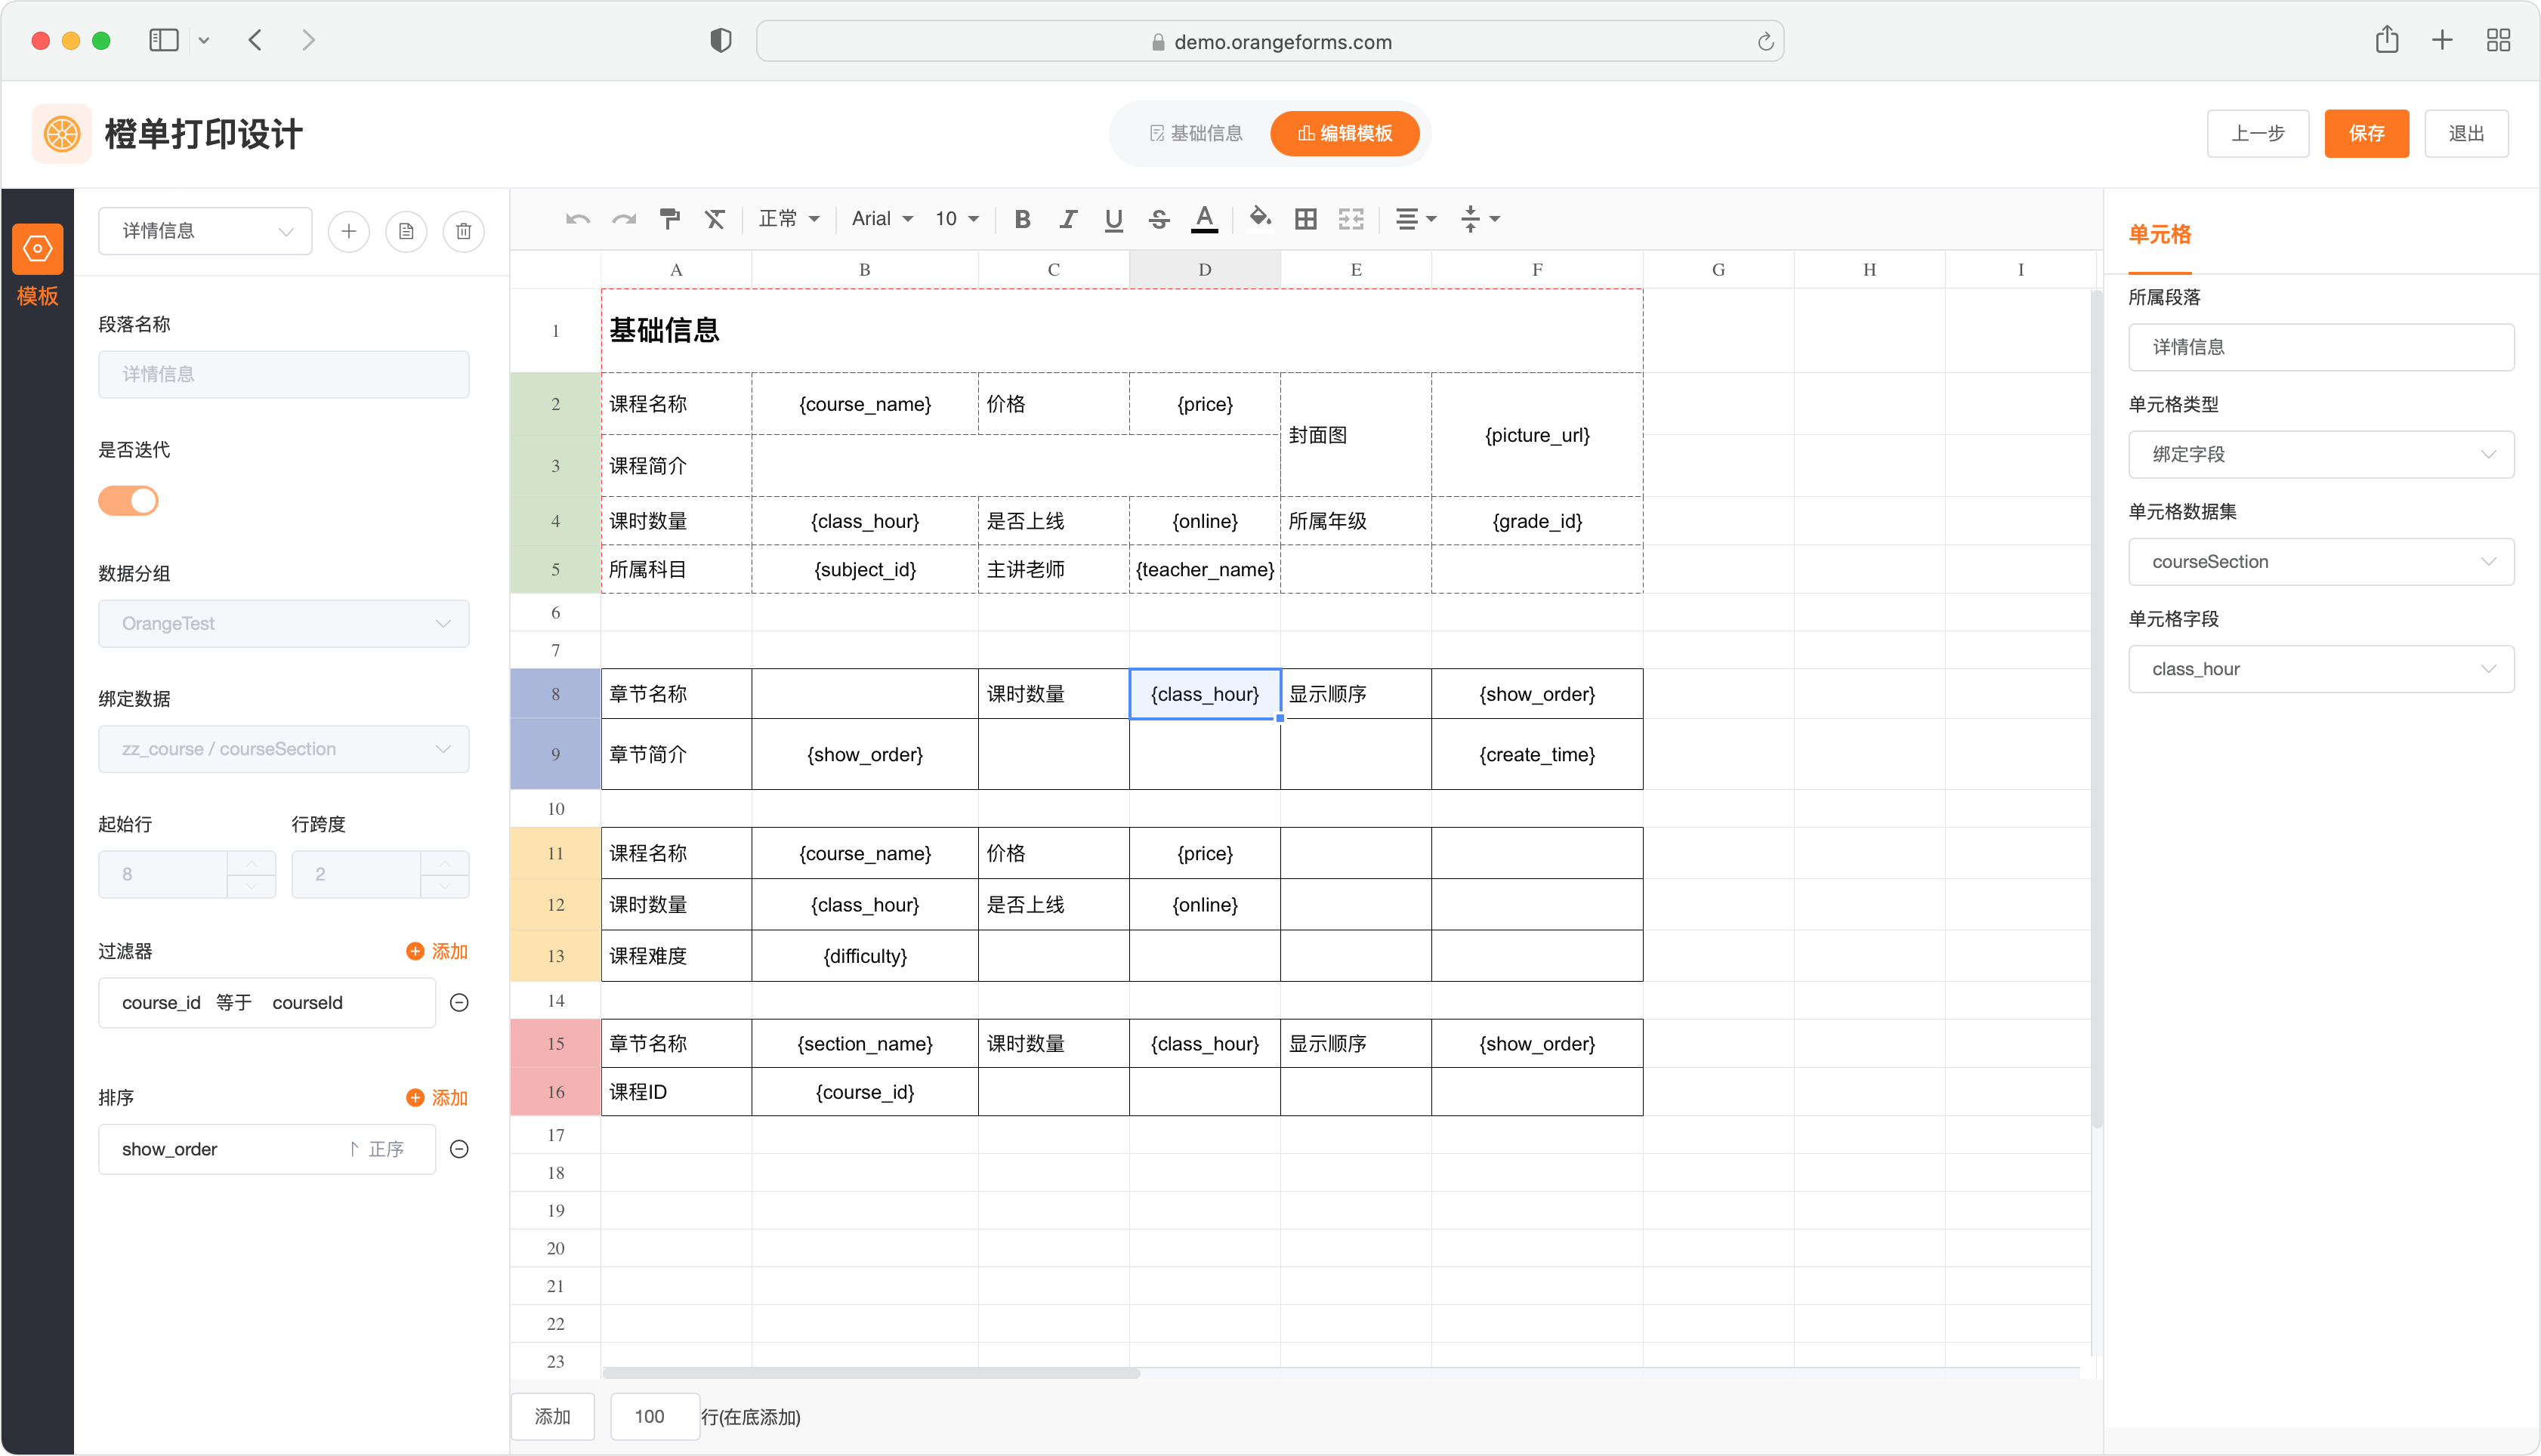
Task: Select the 编辑模板 tab
Action: click(x=1344, y=133)
